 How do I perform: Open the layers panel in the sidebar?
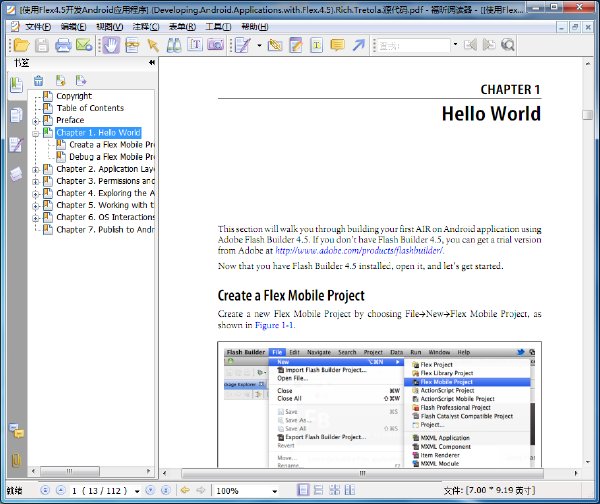[16, 175]
